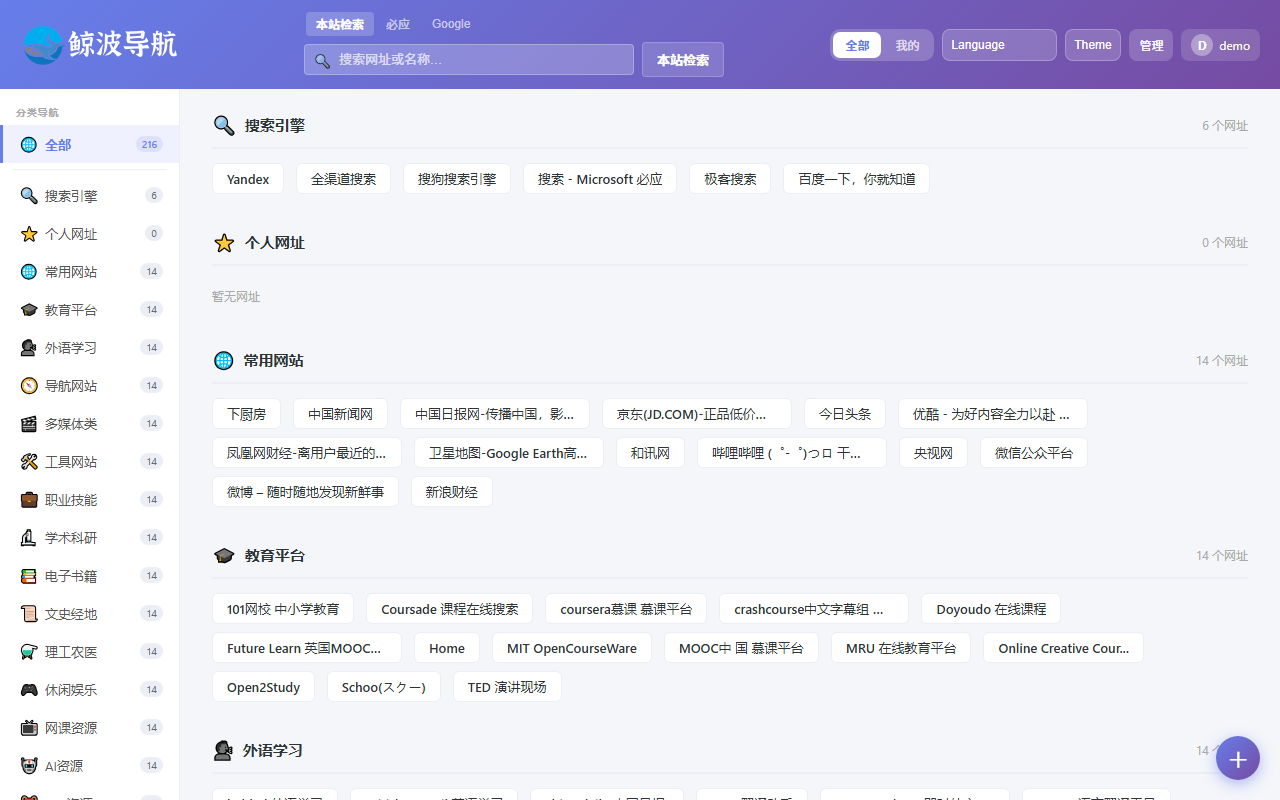Open 搜狗搜索引擎 link
Image resolution: width=1280 pixels, height=800 pixels.
[457, 179]
